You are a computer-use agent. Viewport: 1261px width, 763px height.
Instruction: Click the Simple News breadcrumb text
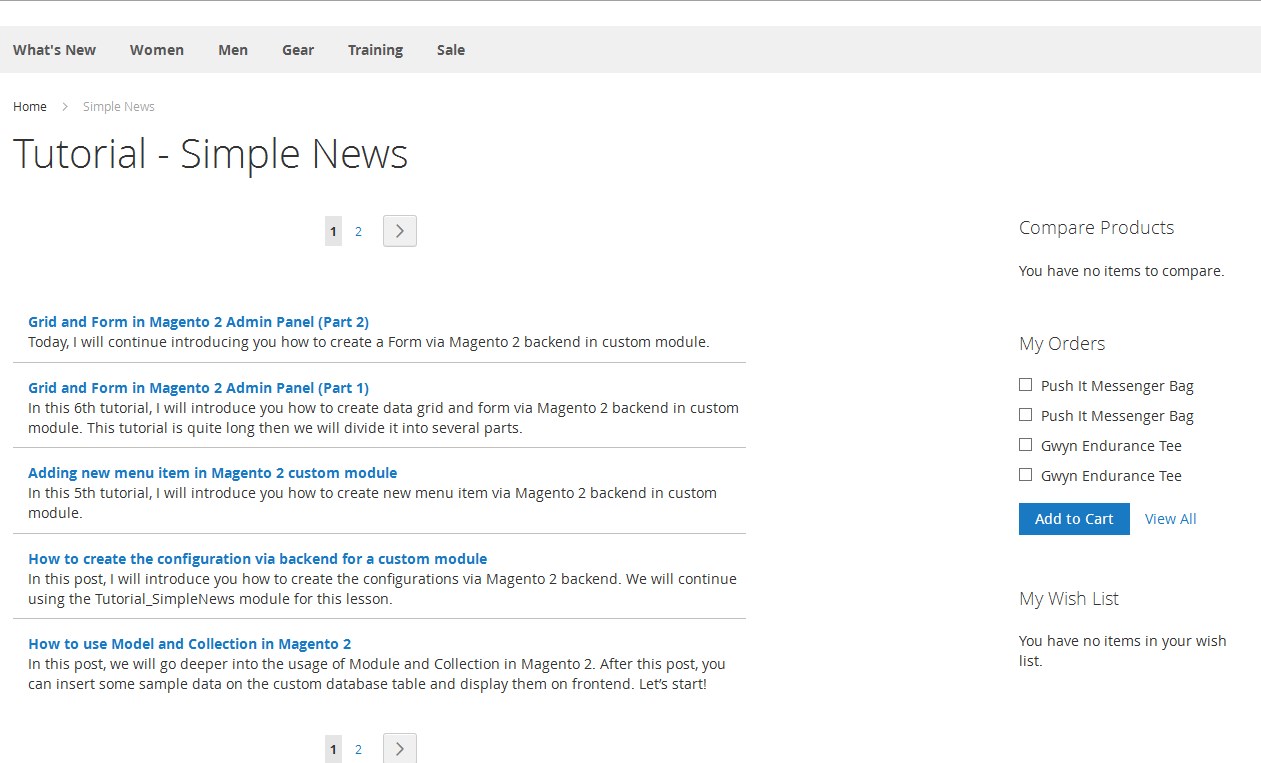(119, 107)
